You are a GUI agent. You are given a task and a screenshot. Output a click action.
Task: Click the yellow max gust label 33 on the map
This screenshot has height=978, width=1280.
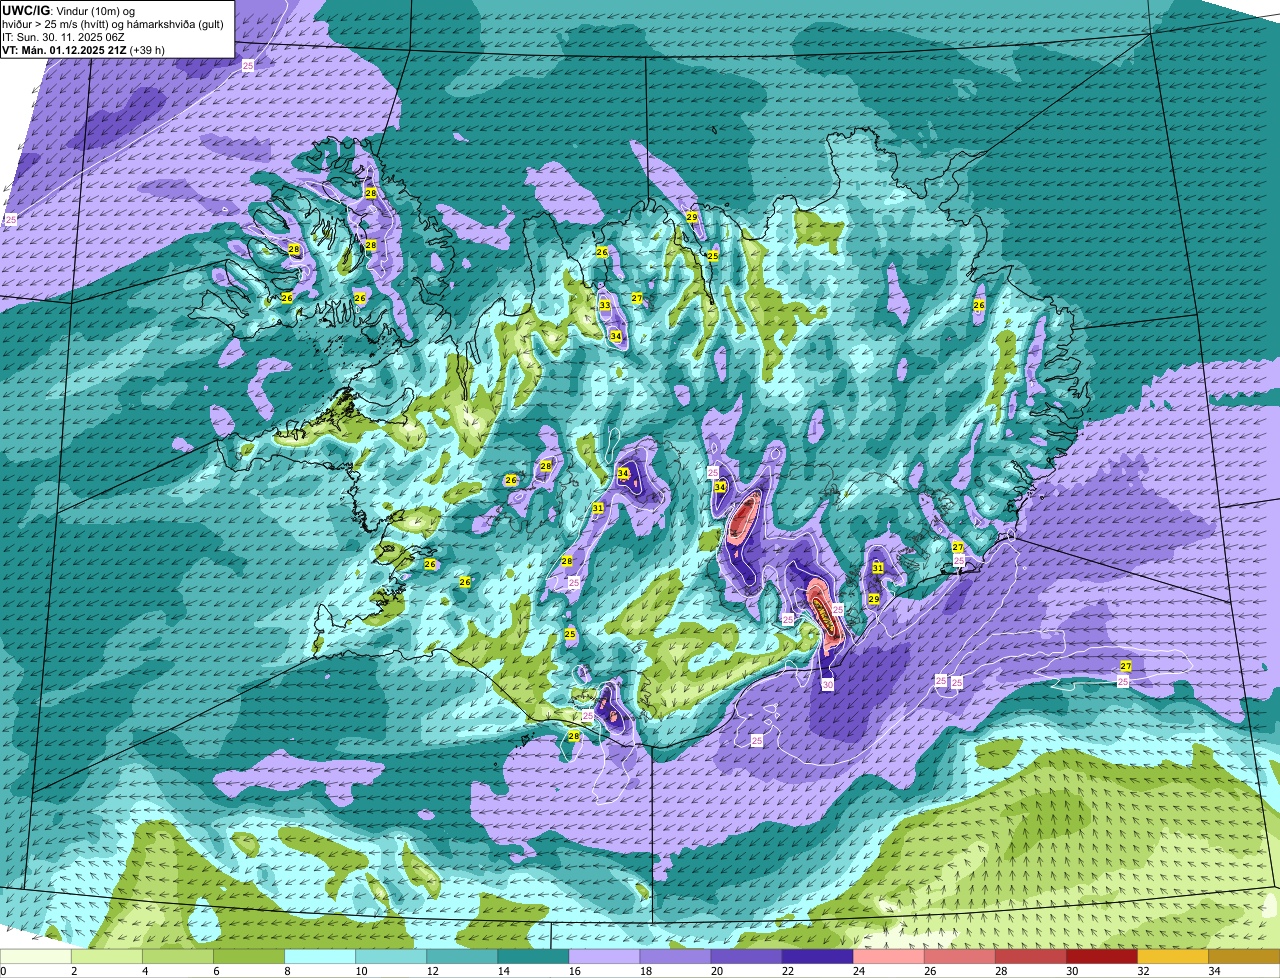[x=605, y=306]
